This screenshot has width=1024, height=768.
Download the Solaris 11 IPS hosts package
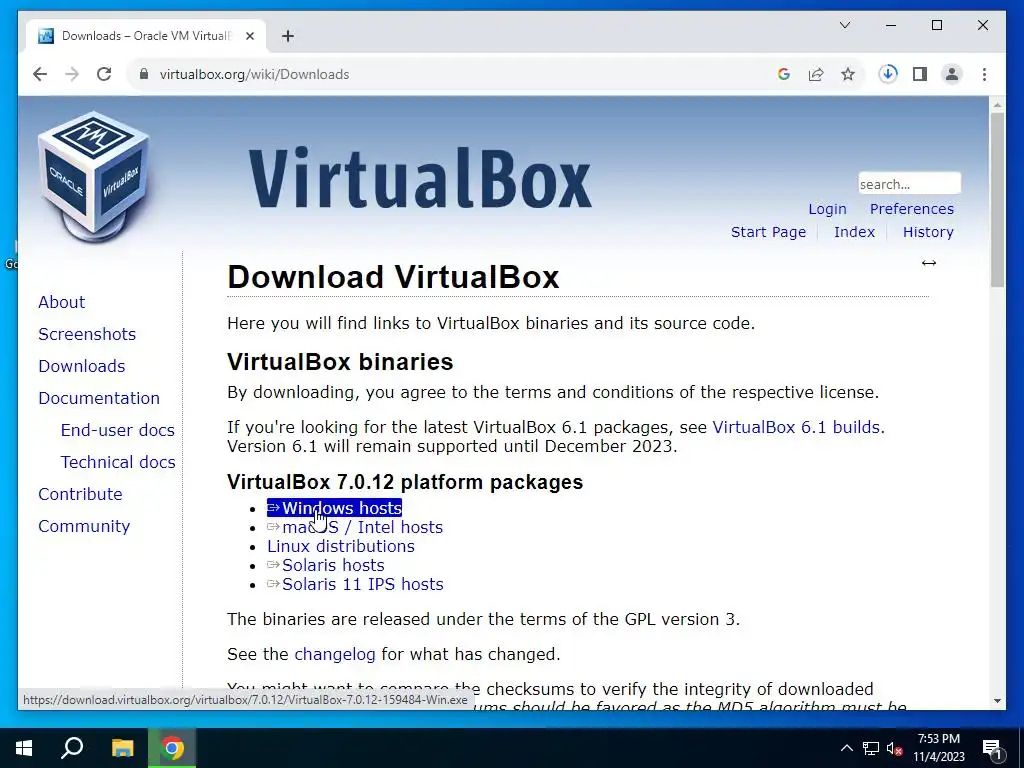pyautogui.click(x=355, y=584)
